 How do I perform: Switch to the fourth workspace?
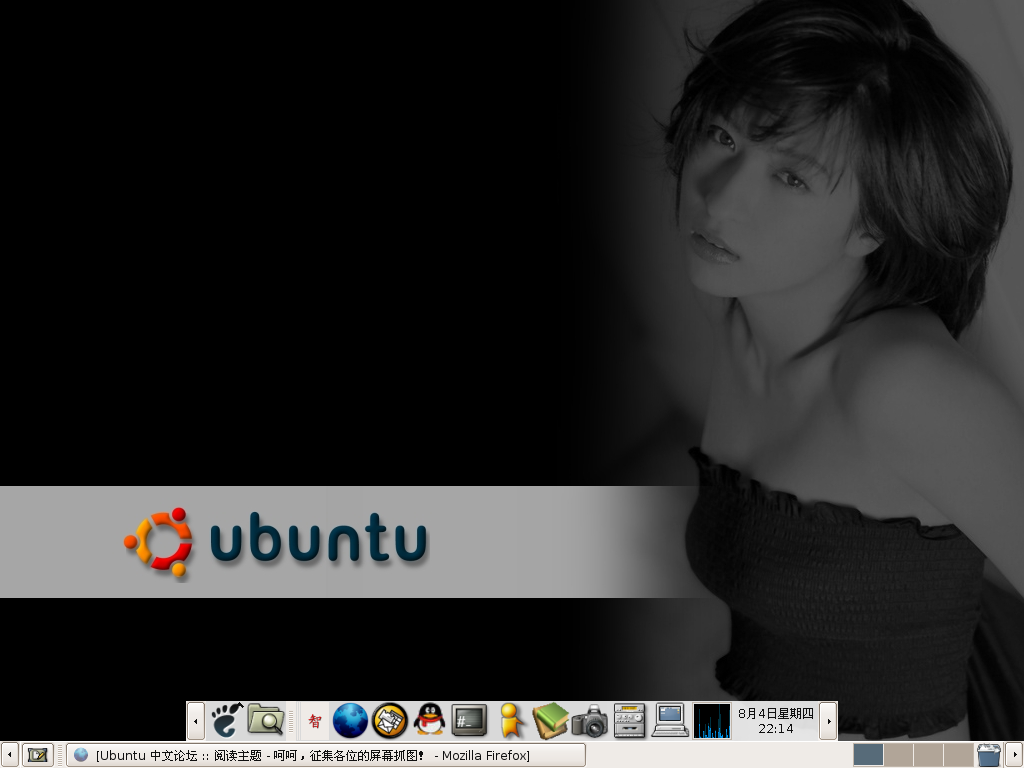click(x=958, y=755)
